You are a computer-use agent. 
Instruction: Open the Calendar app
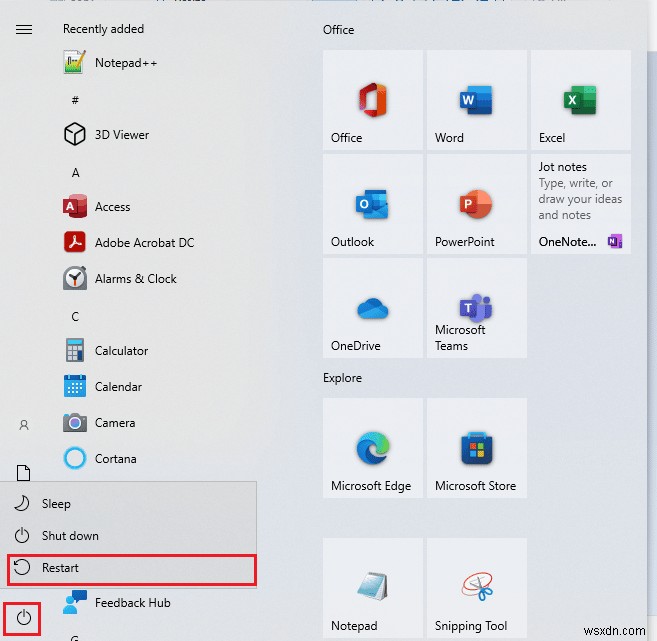pyautogui.click(x=103, y=386)
